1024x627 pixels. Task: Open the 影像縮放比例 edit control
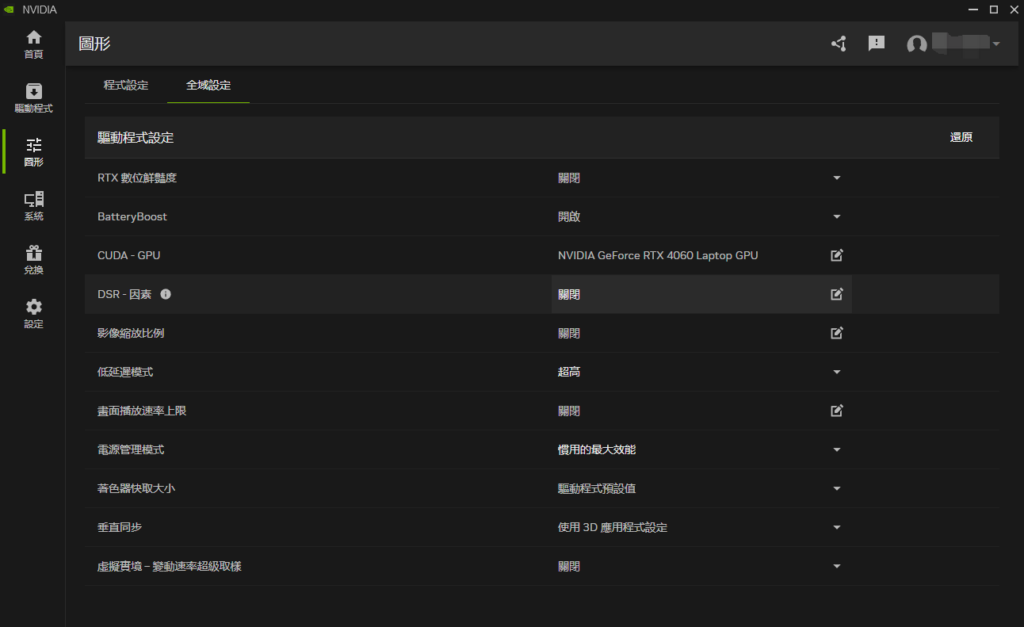click(x=836, y=333)
